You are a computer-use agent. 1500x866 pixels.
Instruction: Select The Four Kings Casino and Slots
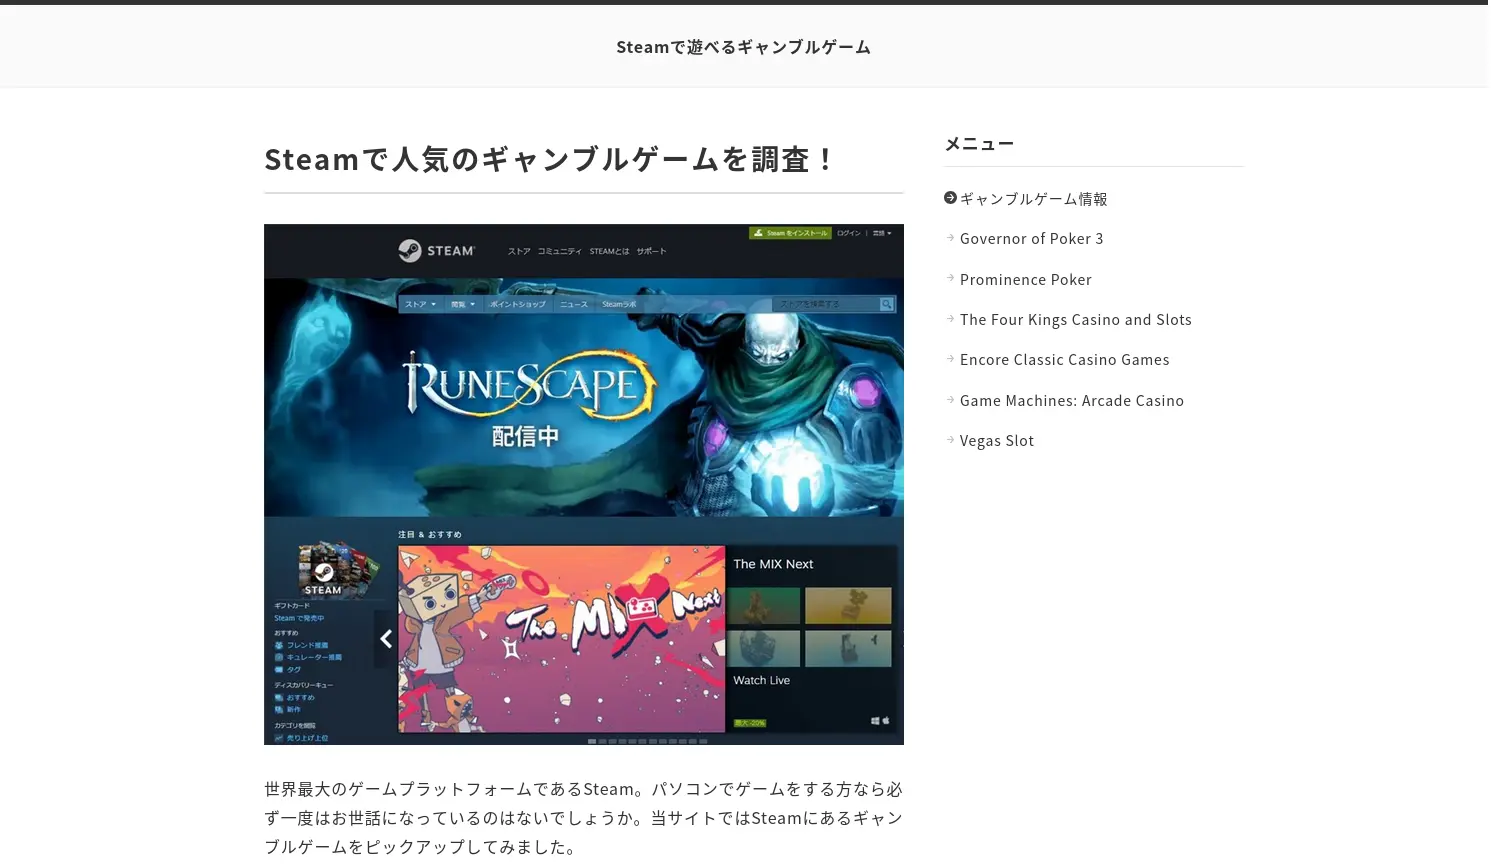tap(1075, 320)
